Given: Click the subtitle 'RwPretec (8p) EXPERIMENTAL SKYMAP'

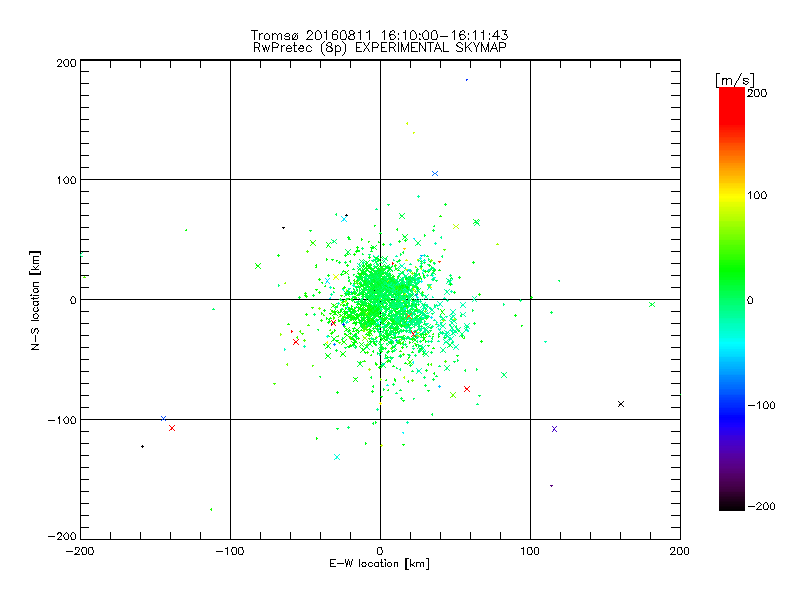Looking at the screenshot, I should tap(380, 47).
